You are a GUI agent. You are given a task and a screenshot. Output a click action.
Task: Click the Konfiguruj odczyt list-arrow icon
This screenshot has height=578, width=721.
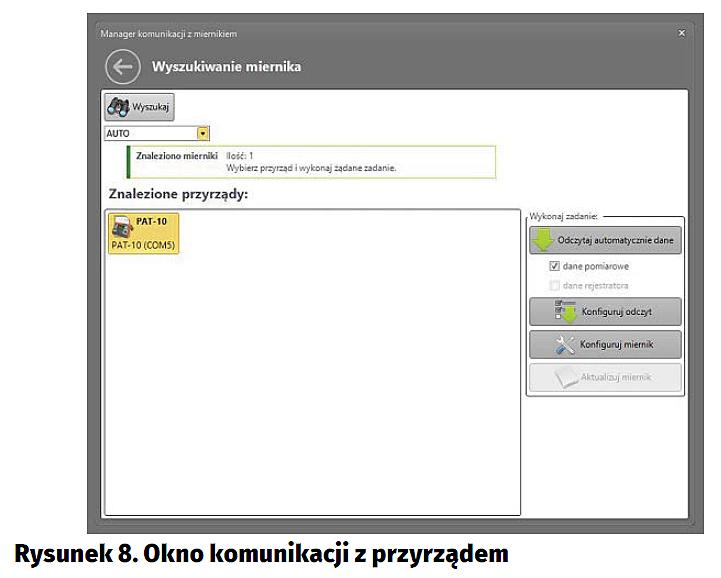click(x=565, y=312)
